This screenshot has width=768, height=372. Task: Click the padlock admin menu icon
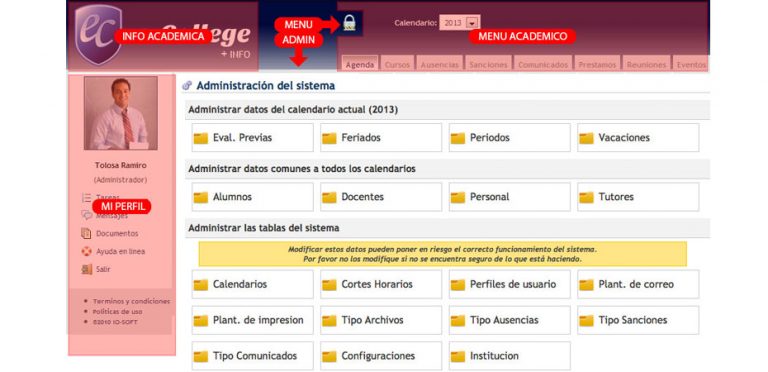click(x=348, y=23)
